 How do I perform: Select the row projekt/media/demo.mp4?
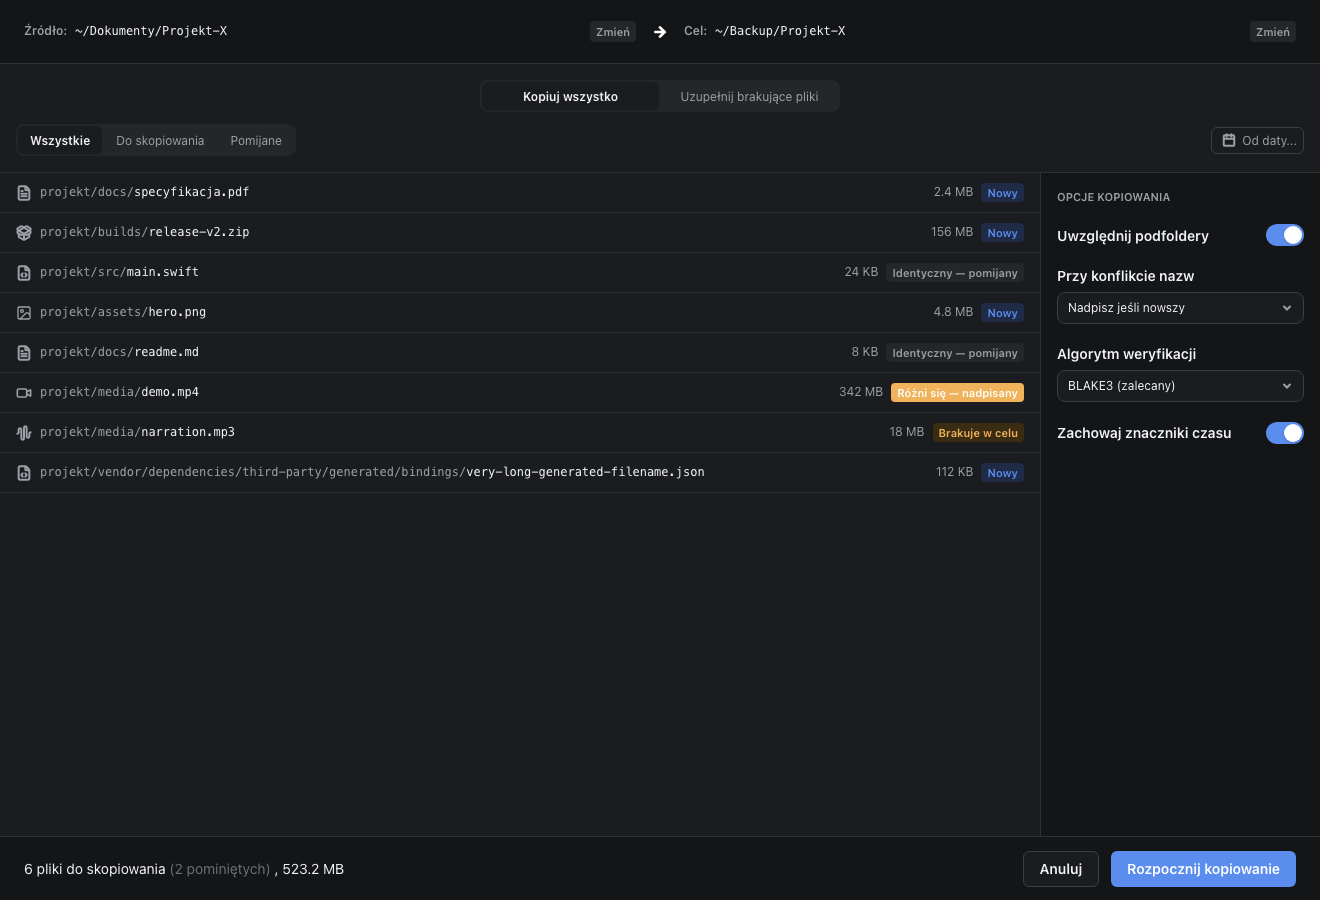pos(520,393)
